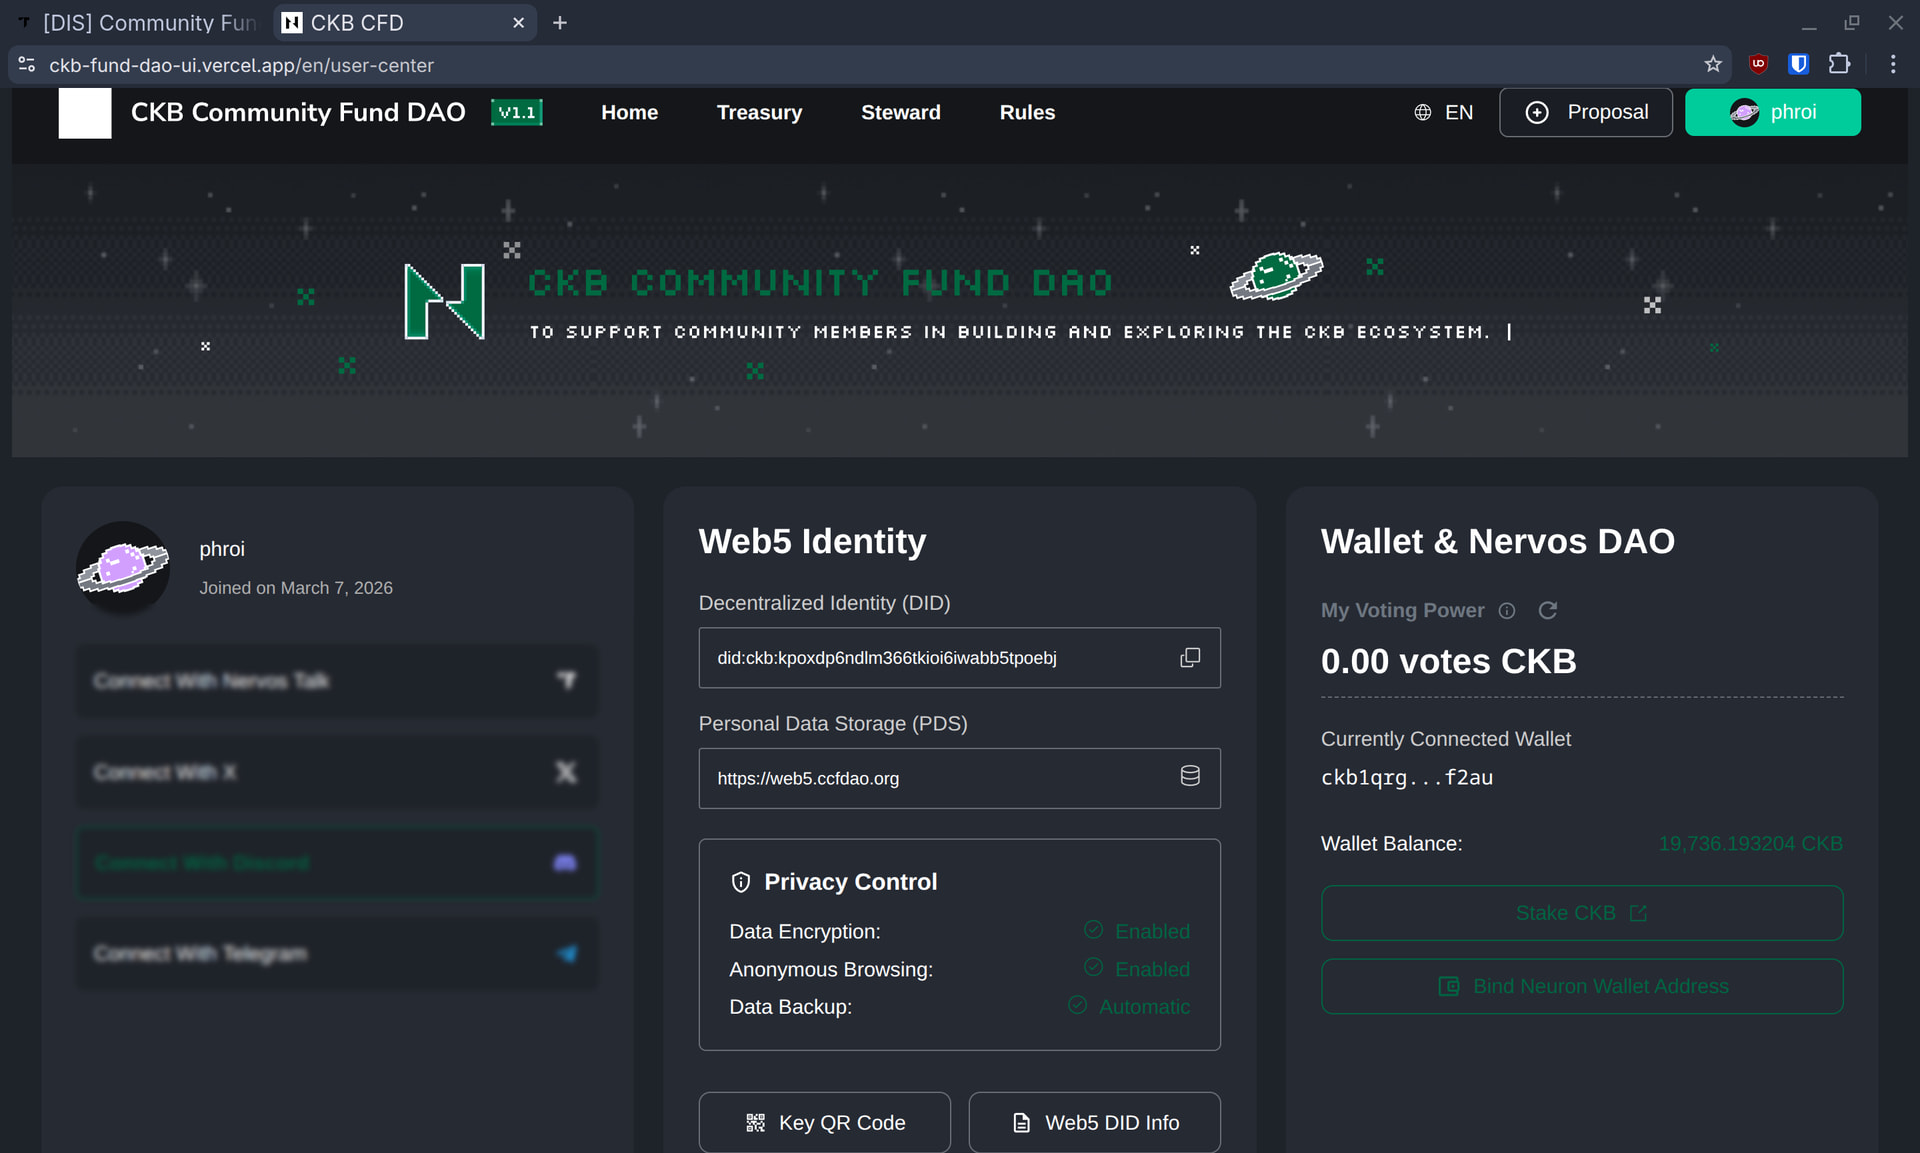The width and height of the screenshot is (1920, 1153).
Task: Open the Bitwarden extension icon
Action: (1798, 64)
